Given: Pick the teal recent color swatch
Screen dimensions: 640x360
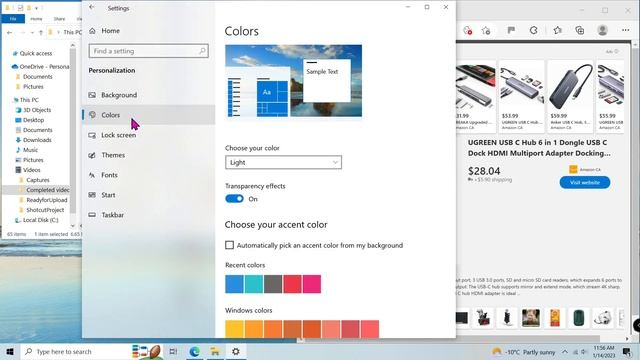Looking at the screenshot, I should (x=253, y=284).
